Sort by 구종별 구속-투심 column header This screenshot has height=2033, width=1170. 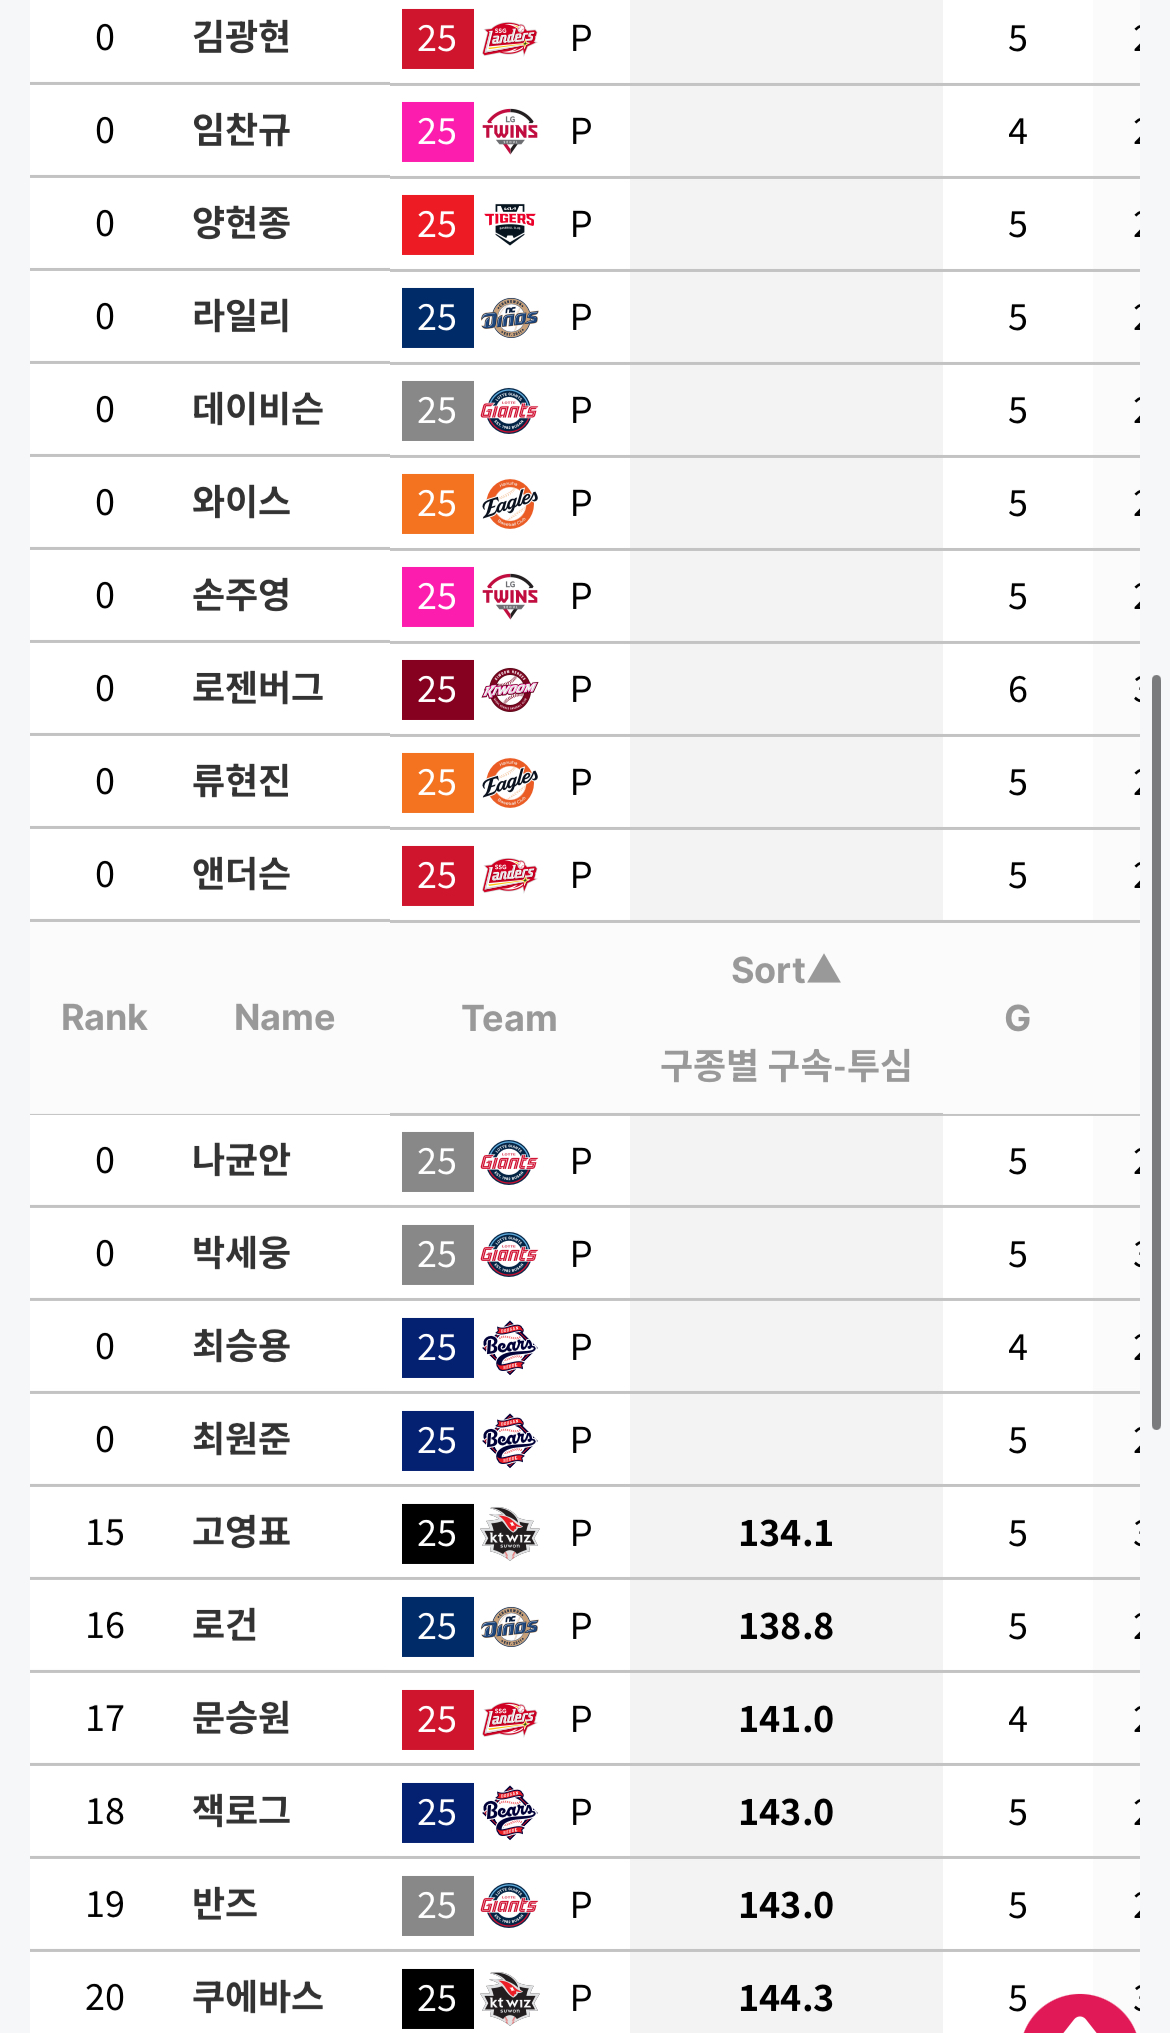click(x=785, y=1066)
